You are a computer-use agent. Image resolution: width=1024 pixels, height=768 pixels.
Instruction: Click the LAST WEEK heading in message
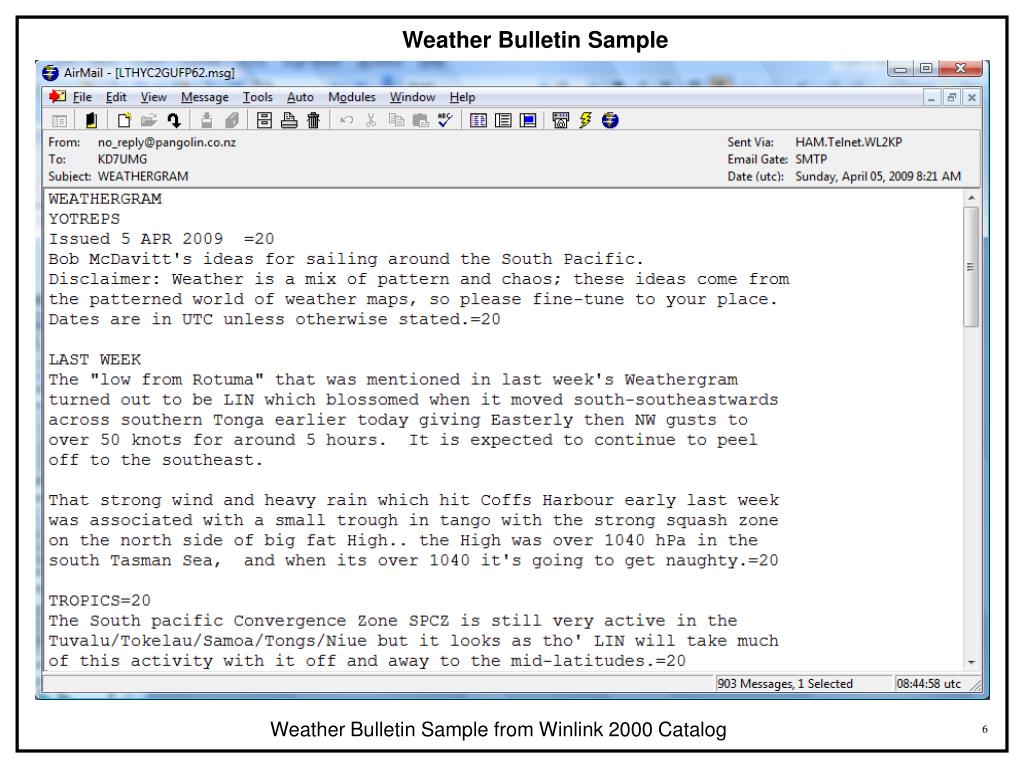95,360
